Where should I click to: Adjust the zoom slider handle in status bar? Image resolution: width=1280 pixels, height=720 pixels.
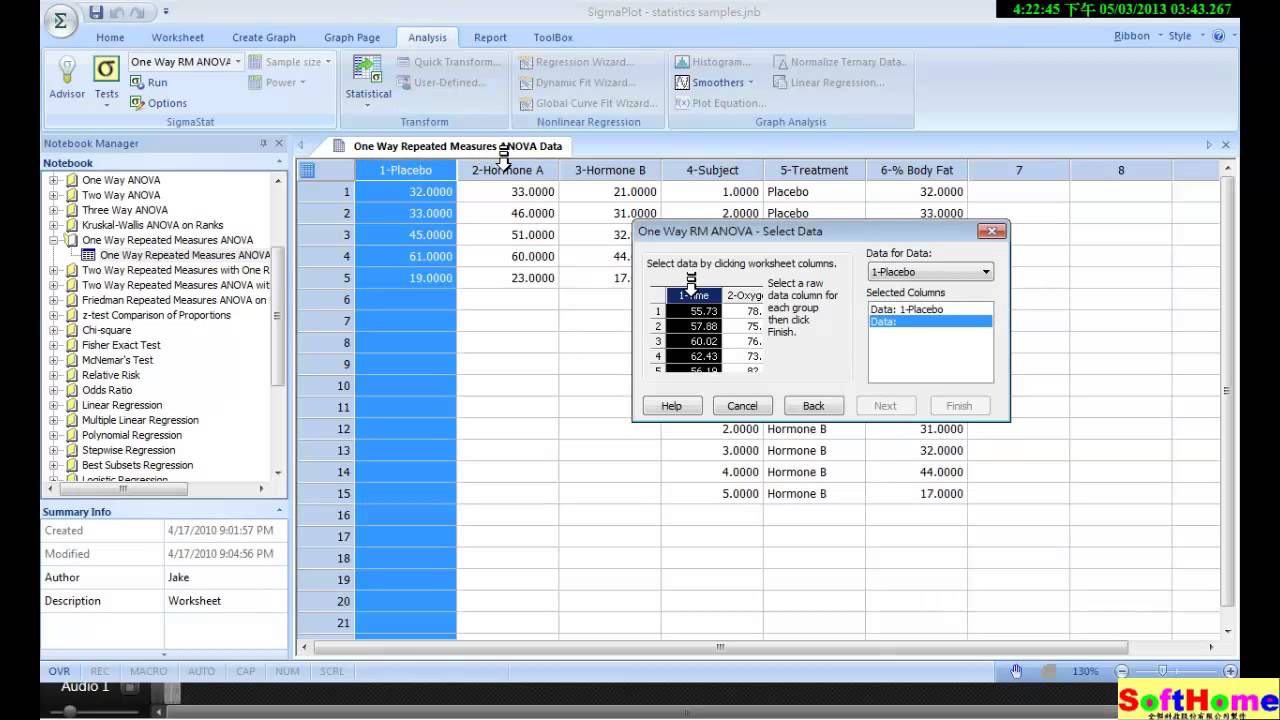[1162, 672]
